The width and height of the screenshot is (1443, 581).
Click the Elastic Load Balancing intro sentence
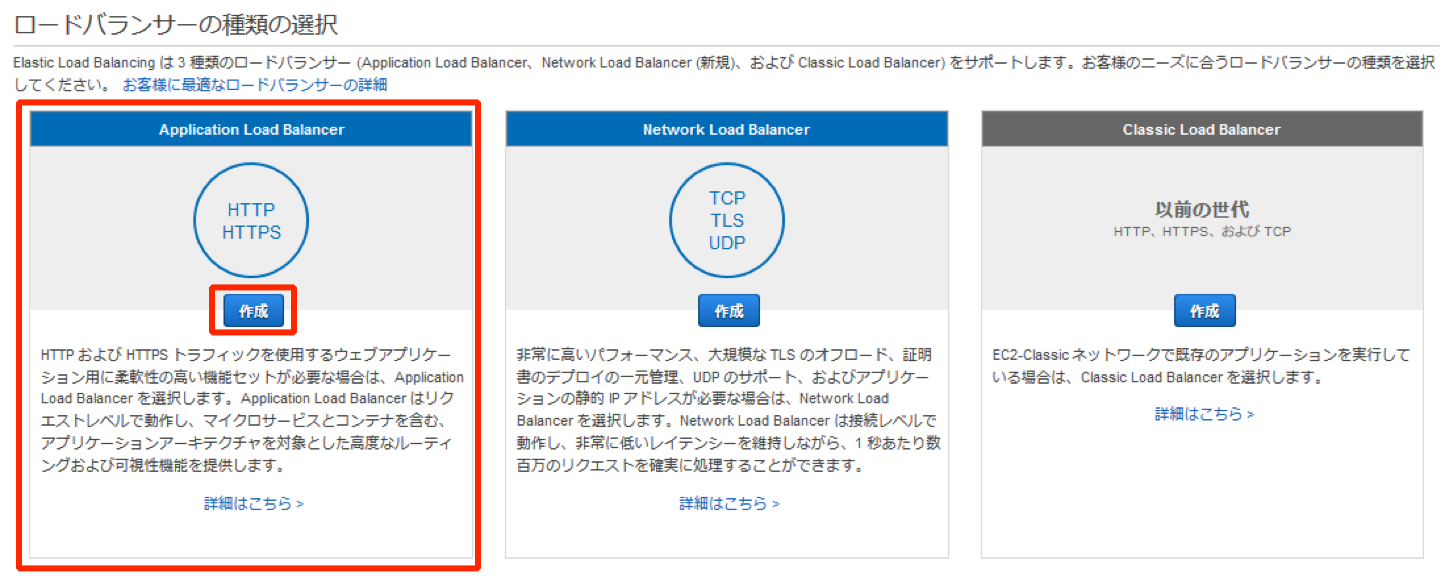[724, 74]
